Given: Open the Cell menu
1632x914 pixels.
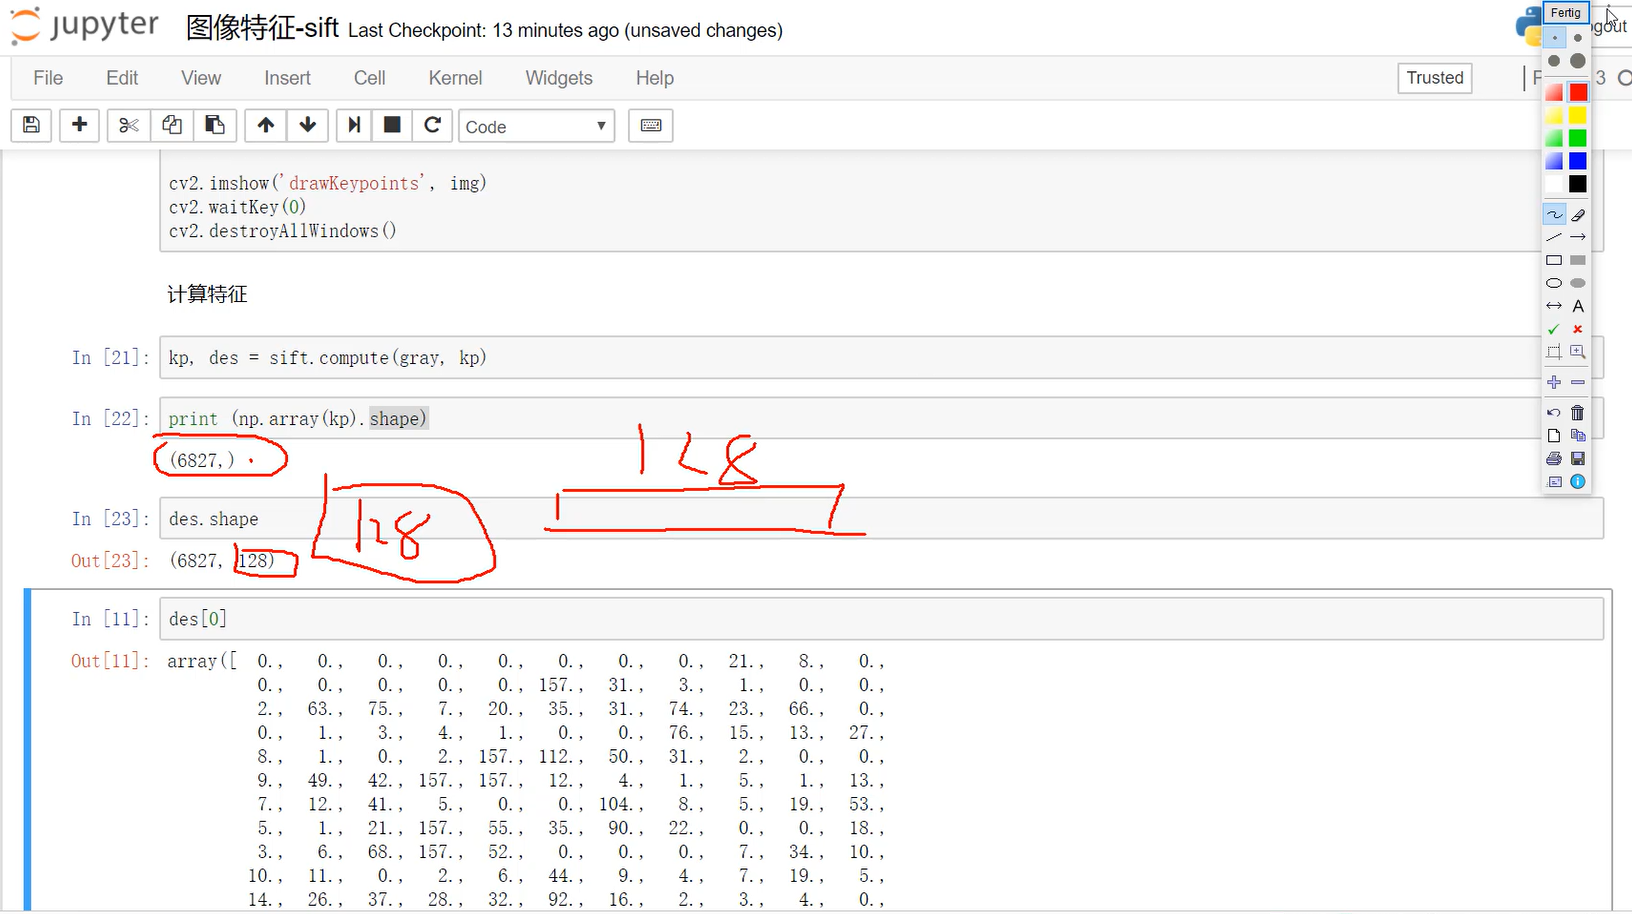Looking at the screenshot, I should click(369, 78).
